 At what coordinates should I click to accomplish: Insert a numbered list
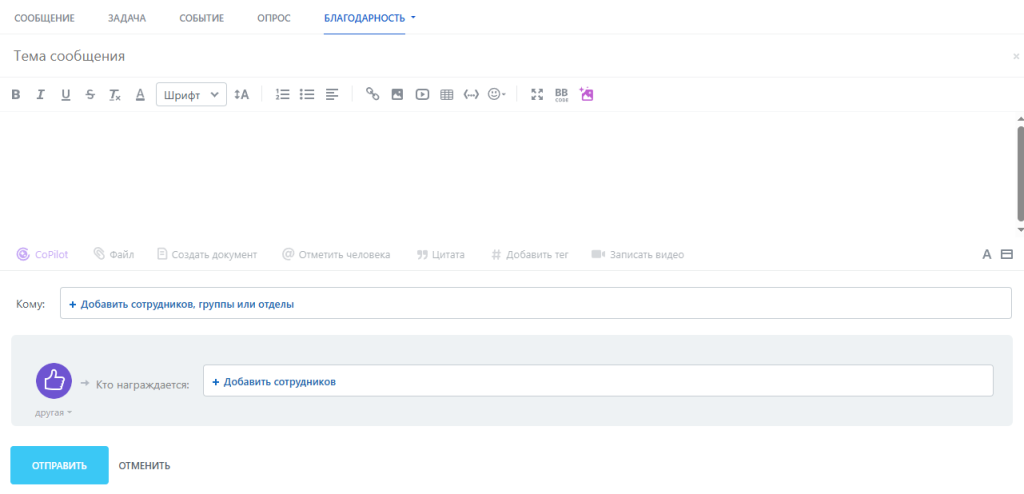click(x=282, y=95)
